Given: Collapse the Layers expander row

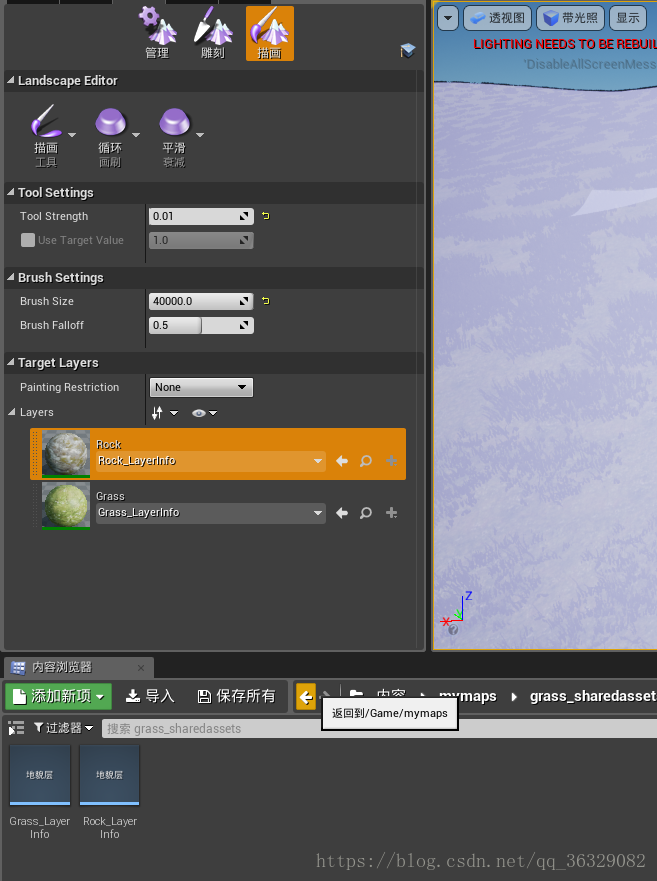Looking at the screenshot, I should (12, 412).
